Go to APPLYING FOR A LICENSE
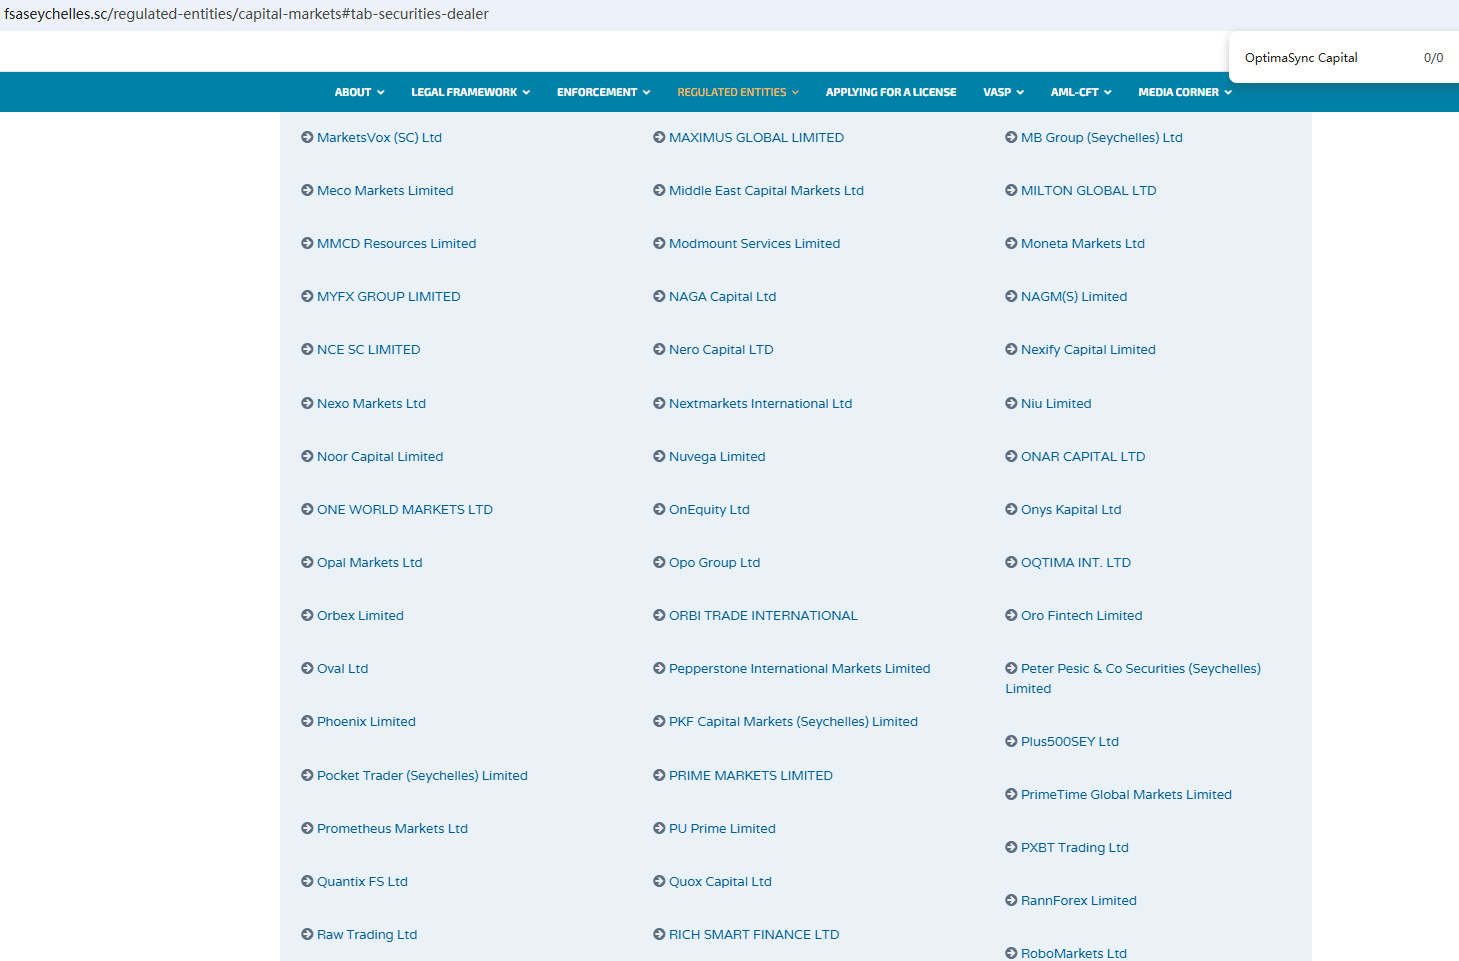Viewport: 1459px width, 961px height. coord(891,92)
